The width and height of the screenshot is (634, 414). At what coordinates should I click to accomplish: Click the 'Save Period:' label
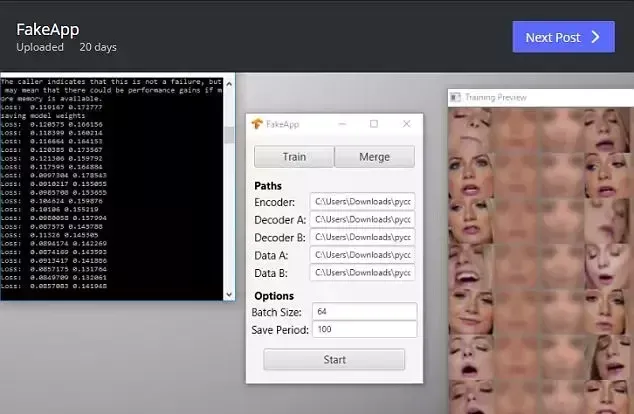pyautogui.click(x=280, y=330)
